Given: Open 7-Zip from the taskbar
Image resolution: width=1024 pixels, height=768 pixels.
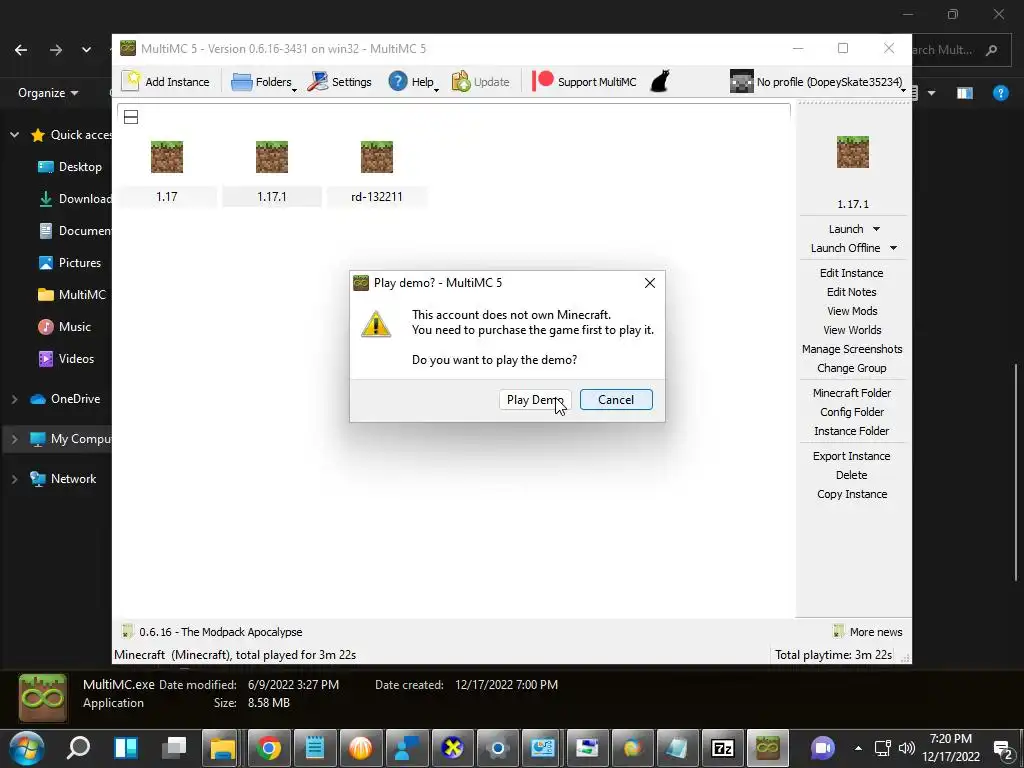Looking at the screenshot, I should pyautogui.click(x=722, y=748).
